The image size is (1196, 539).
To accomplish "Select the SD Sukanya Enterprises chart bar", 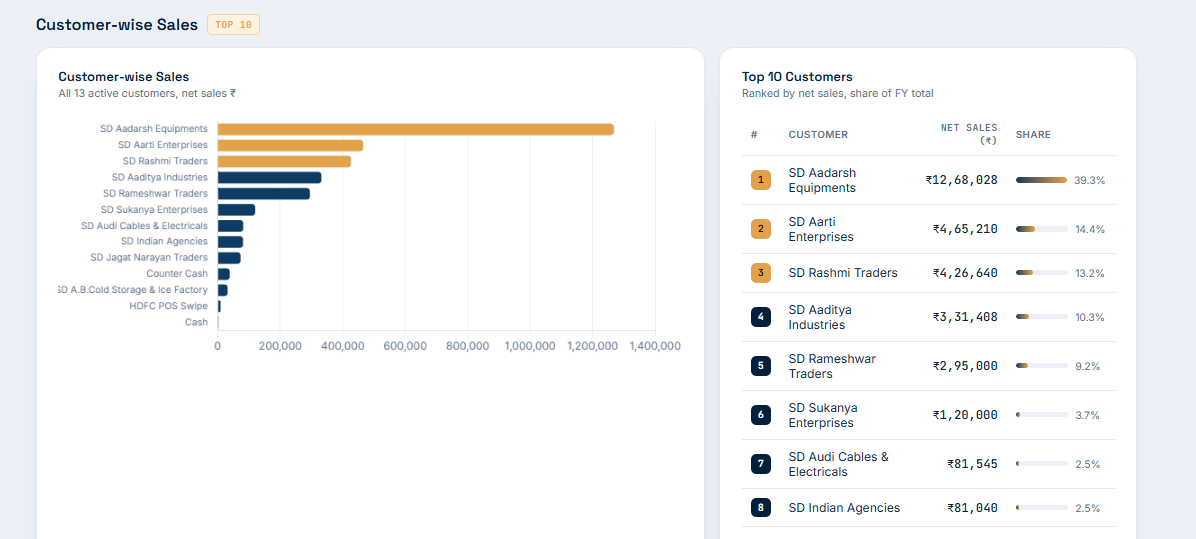I will pyautogui.click(x=236, y=210).
